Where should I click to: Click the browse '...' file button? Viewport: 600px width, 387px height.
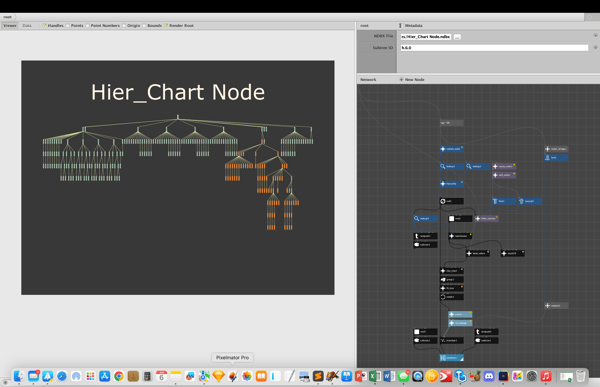pos(457,37)
